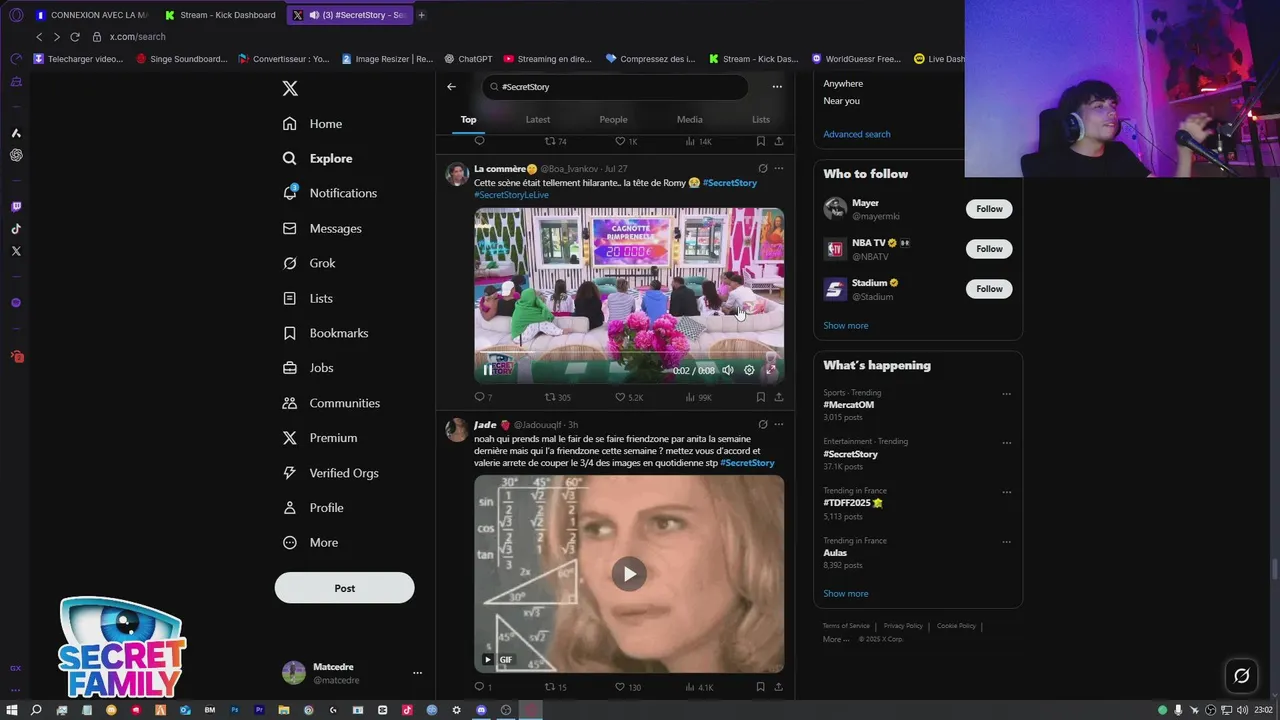Toggle video fullscreen icon
The image size is (1280, 720).
pyautogui.click(x=770, y=370)
